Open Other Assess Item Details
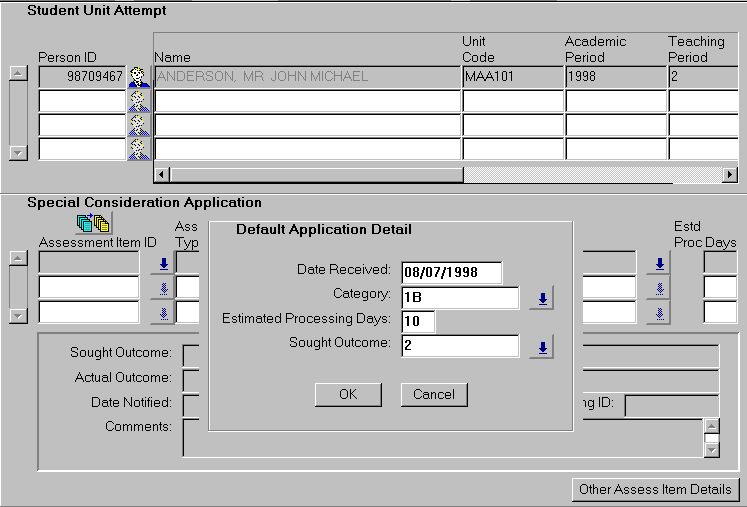Viewport: 747px width, 507px height. tap(655, 490)
